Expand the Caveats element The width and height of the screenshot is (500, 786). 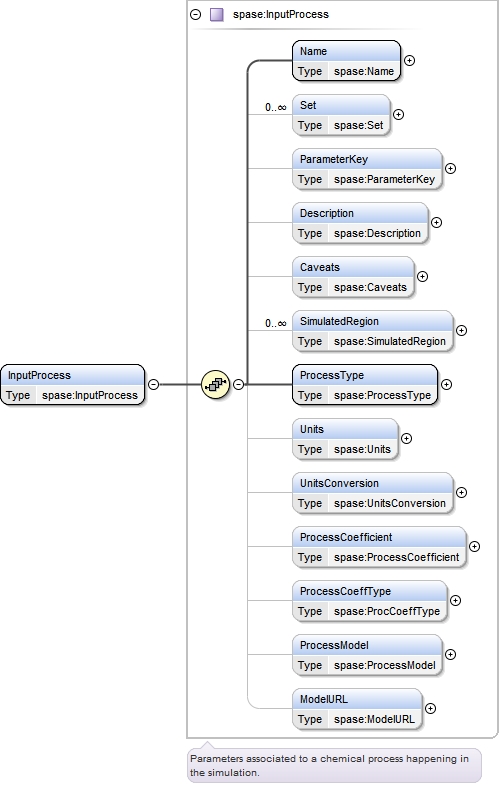click(422, 277)
